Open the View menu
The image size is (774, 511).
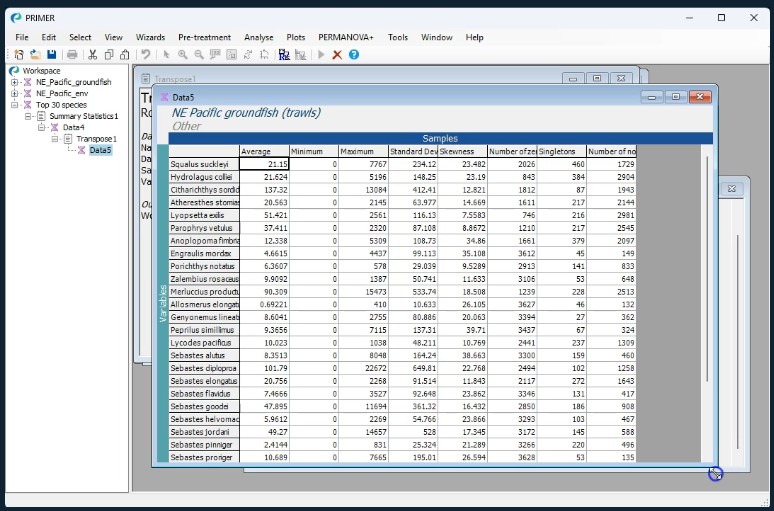[x=113, y=37]
